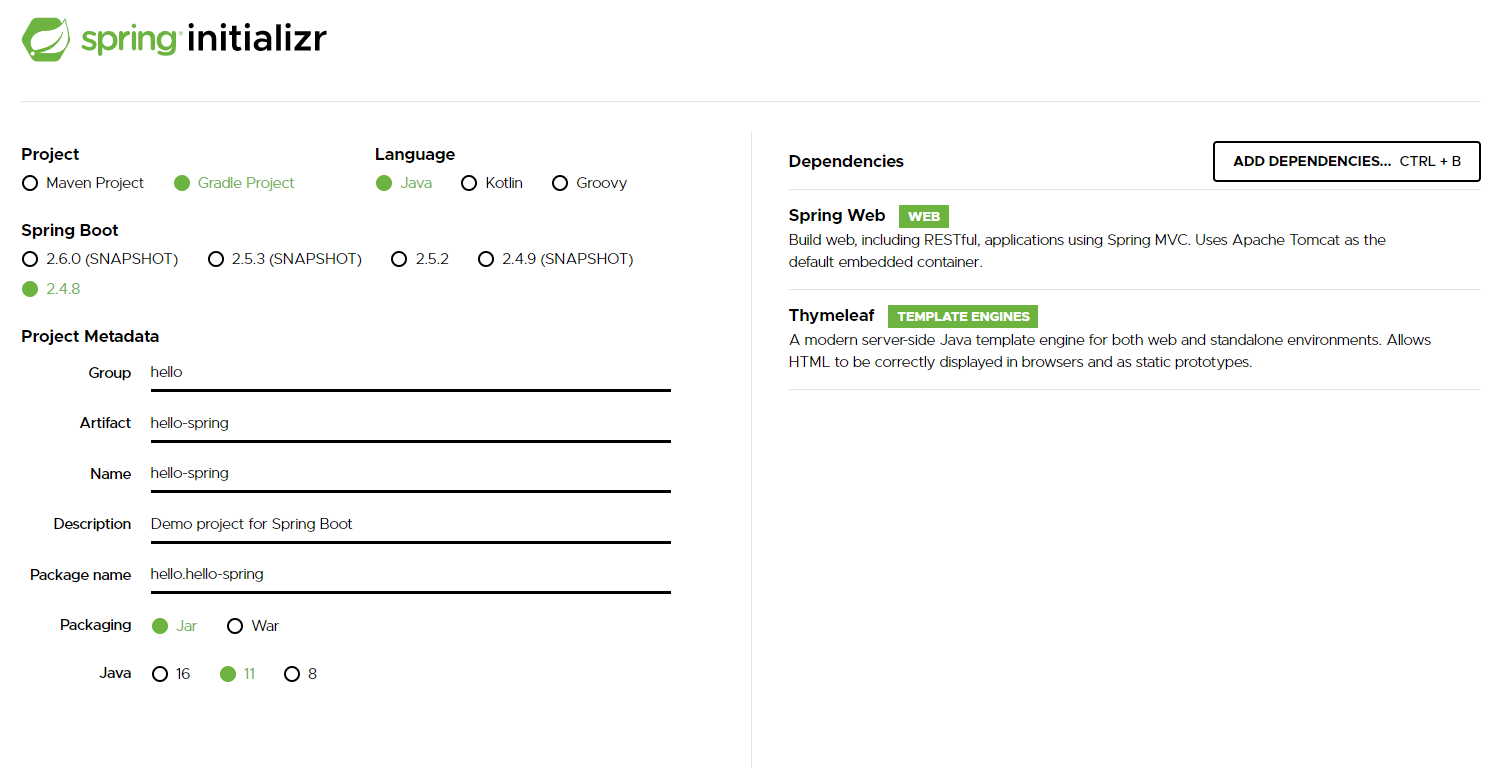Viewport: 1509px width, 768px height.
Task: Pick Java version 8
Action: point(292,674)
